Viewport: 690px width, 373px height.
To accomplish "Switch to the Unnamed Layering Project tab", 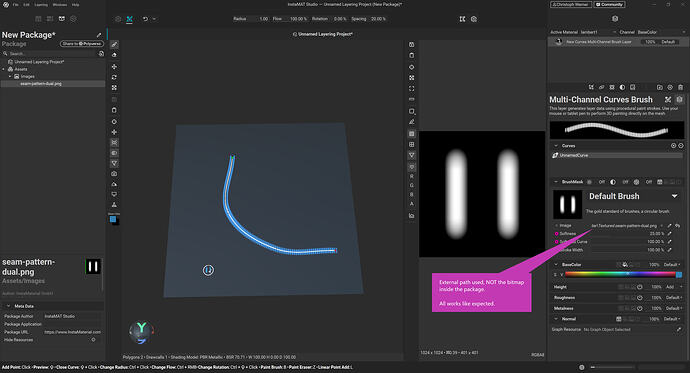I will tap(323, 34).
